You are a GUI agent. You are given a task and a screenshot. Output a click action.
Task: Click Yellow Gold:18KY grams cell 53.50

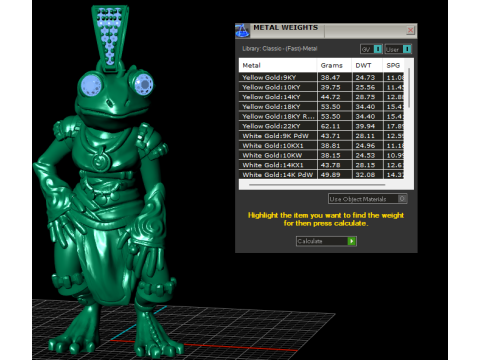click(x=330, y=107)
